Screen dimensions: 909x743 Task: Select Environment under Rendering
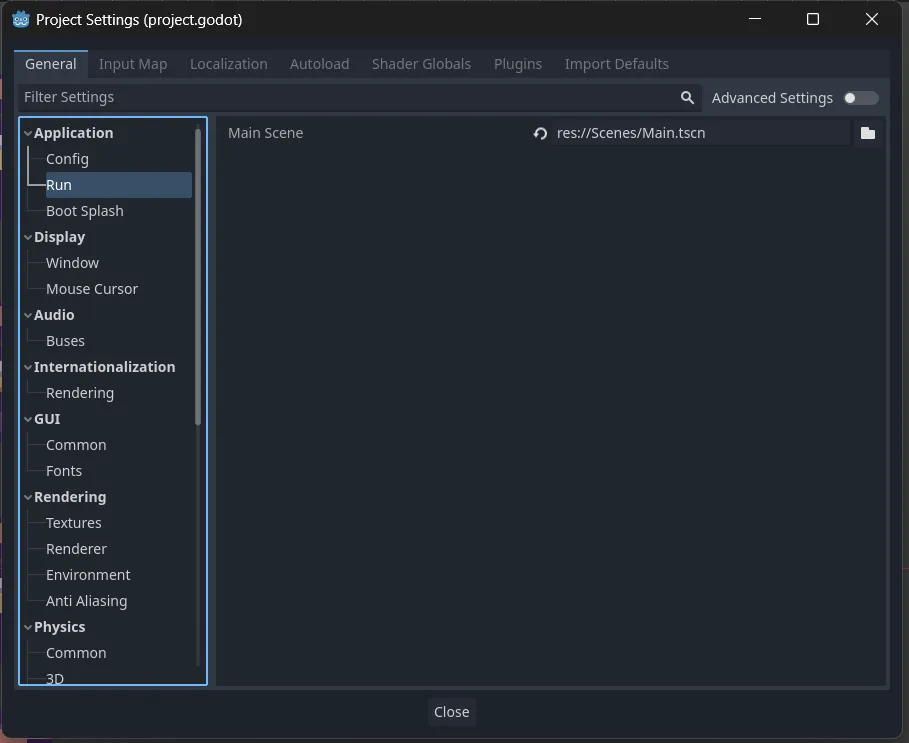(88, 575)
